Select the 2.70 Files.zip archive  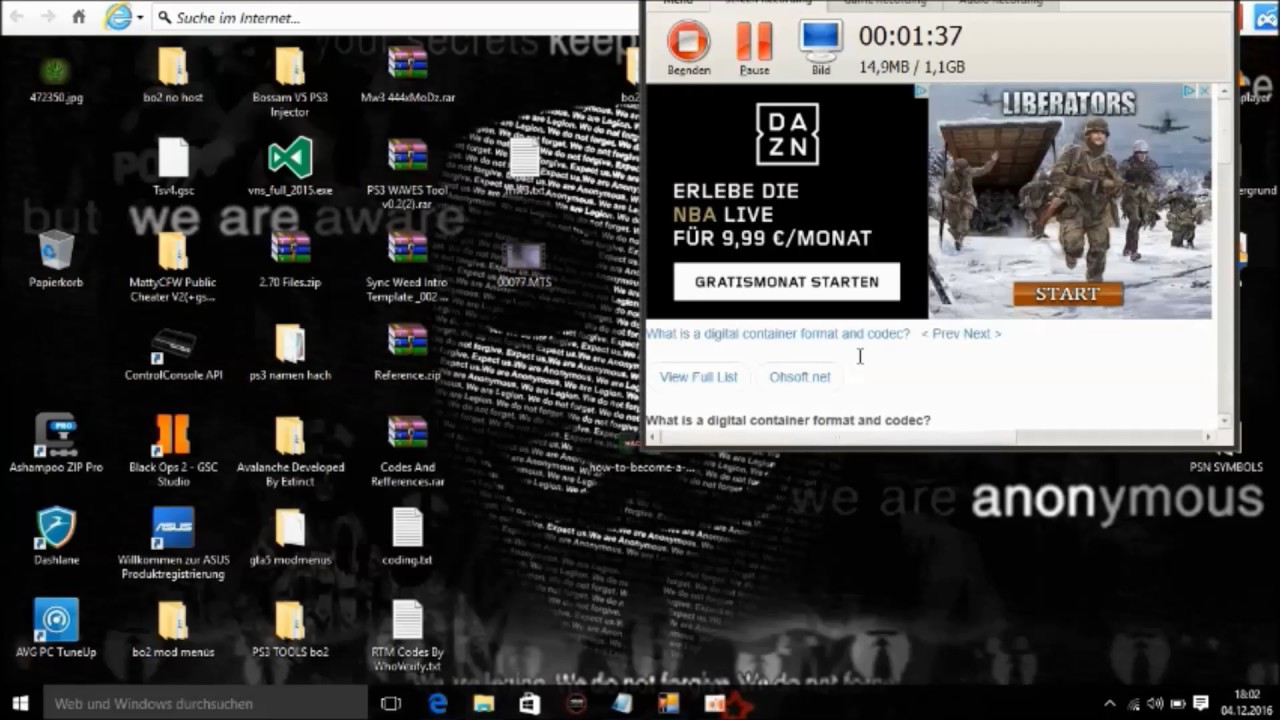(x=290, y=260)
